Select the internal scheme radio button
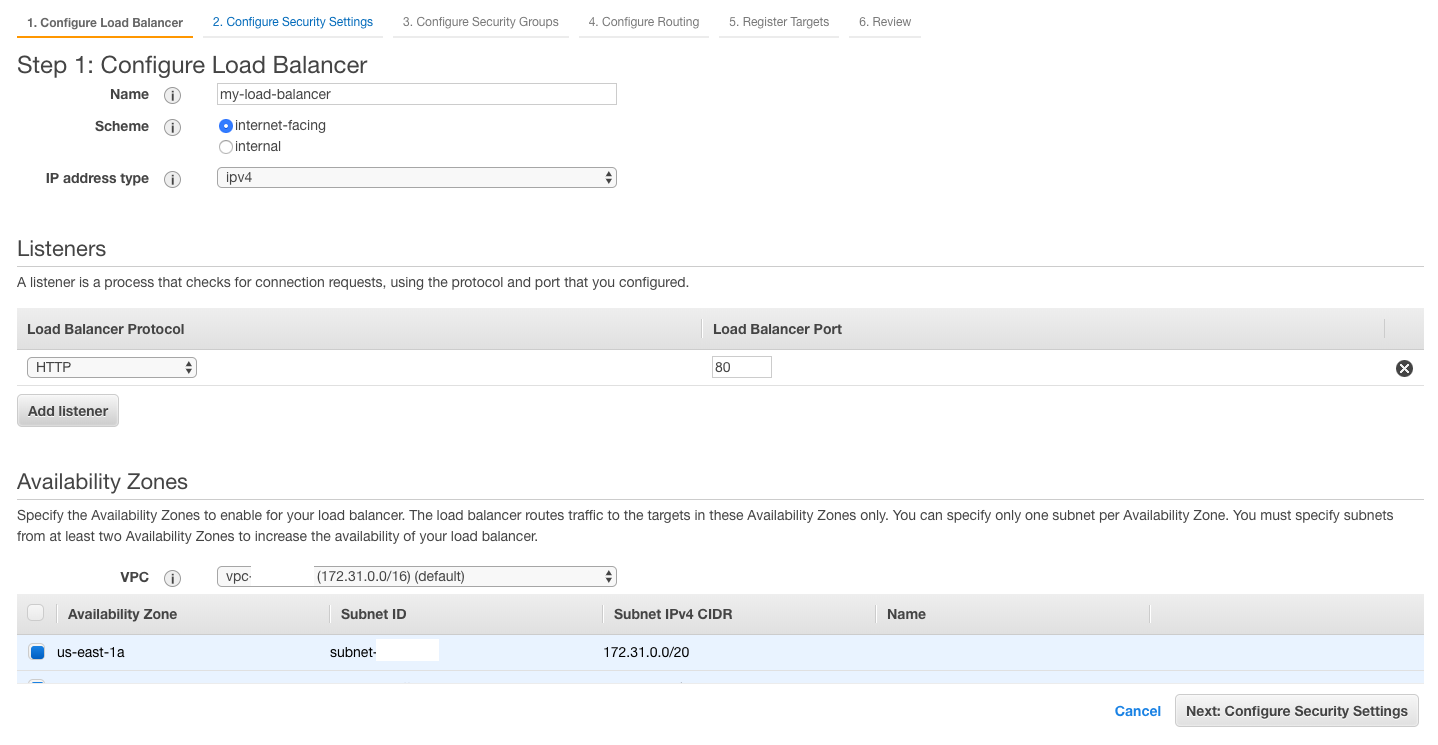1438x745 pixels. (x=226, y=147)
